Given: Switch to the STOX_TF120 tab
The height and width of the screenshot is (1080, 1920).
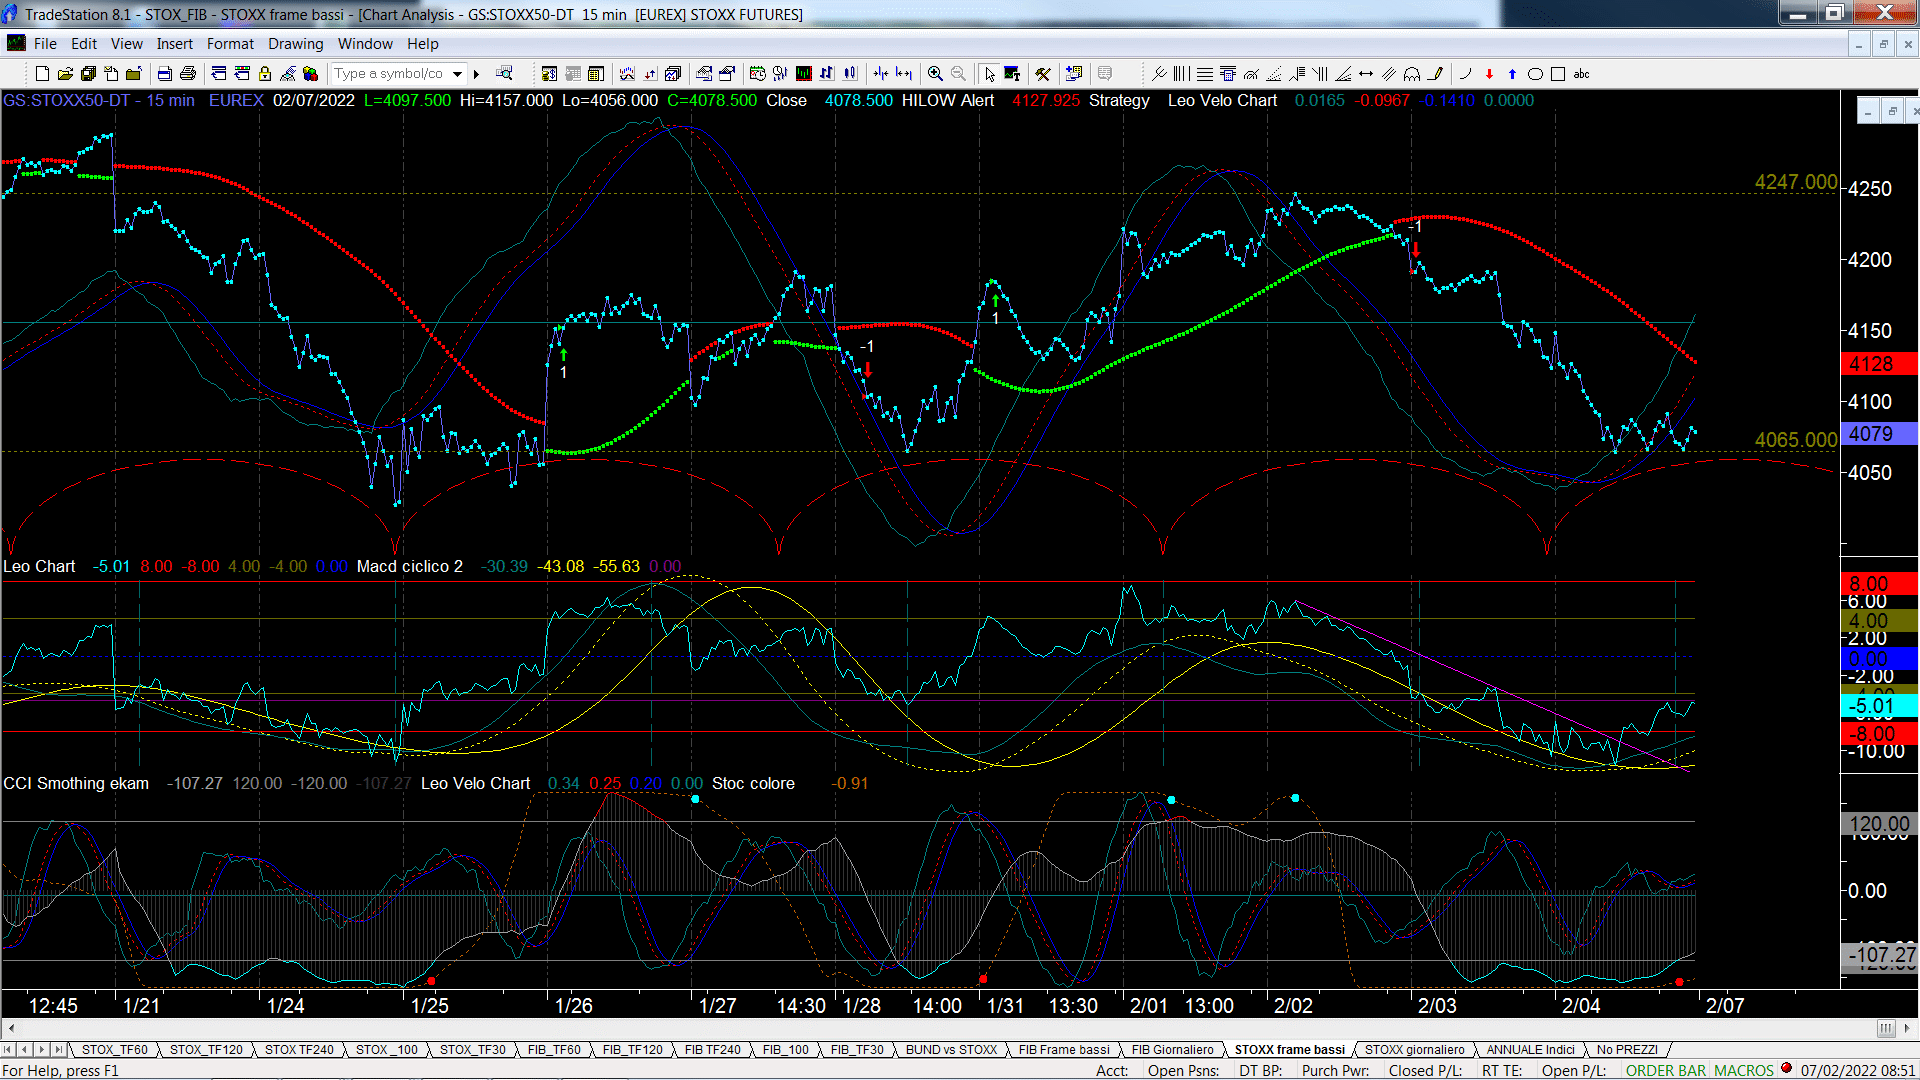Looking at the screenshot, I should pyautogui.click(x=206, y=1050).
